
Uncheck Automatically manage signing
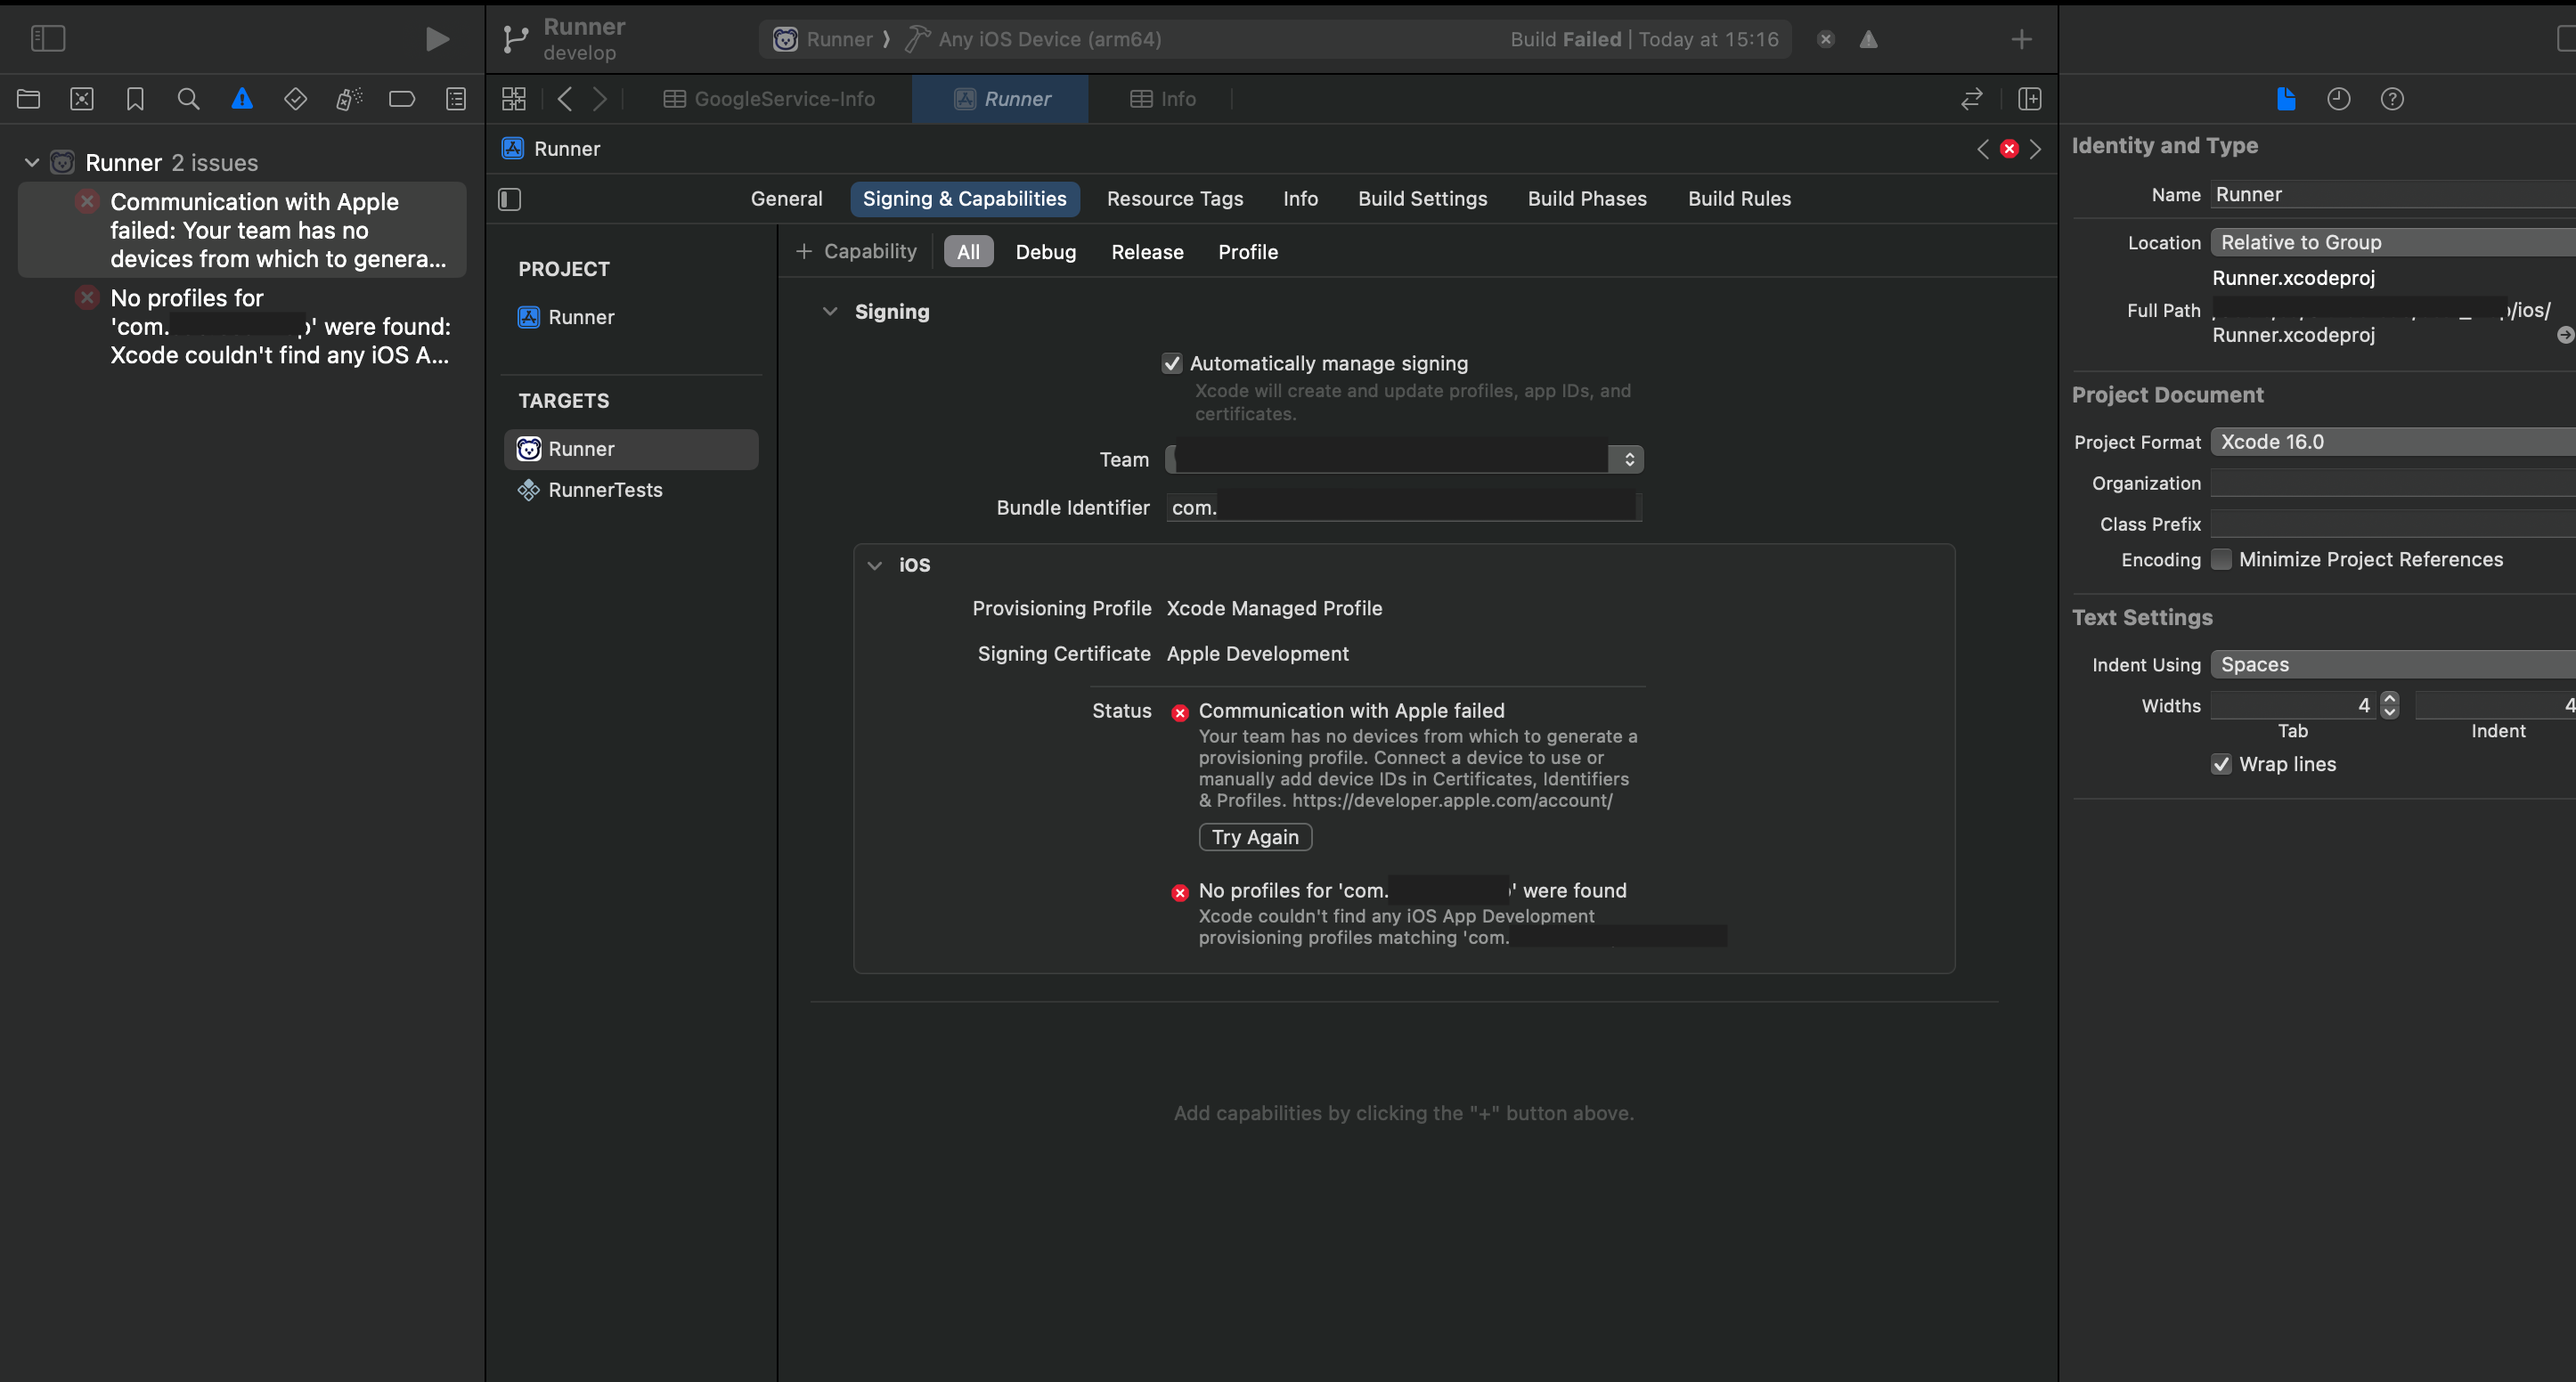[x=1172, y=363]
